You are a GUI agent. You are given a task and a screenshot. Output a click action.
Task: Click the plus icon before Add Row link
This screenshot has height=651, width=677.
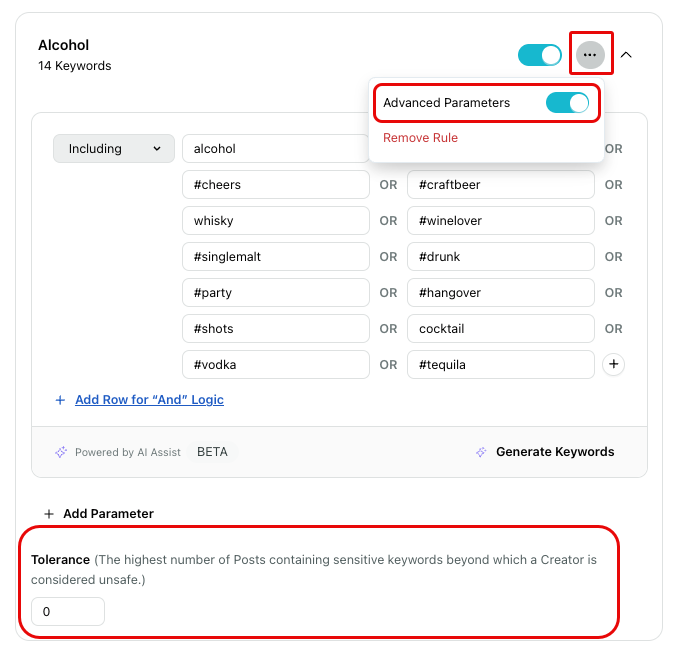pos(60,400)
